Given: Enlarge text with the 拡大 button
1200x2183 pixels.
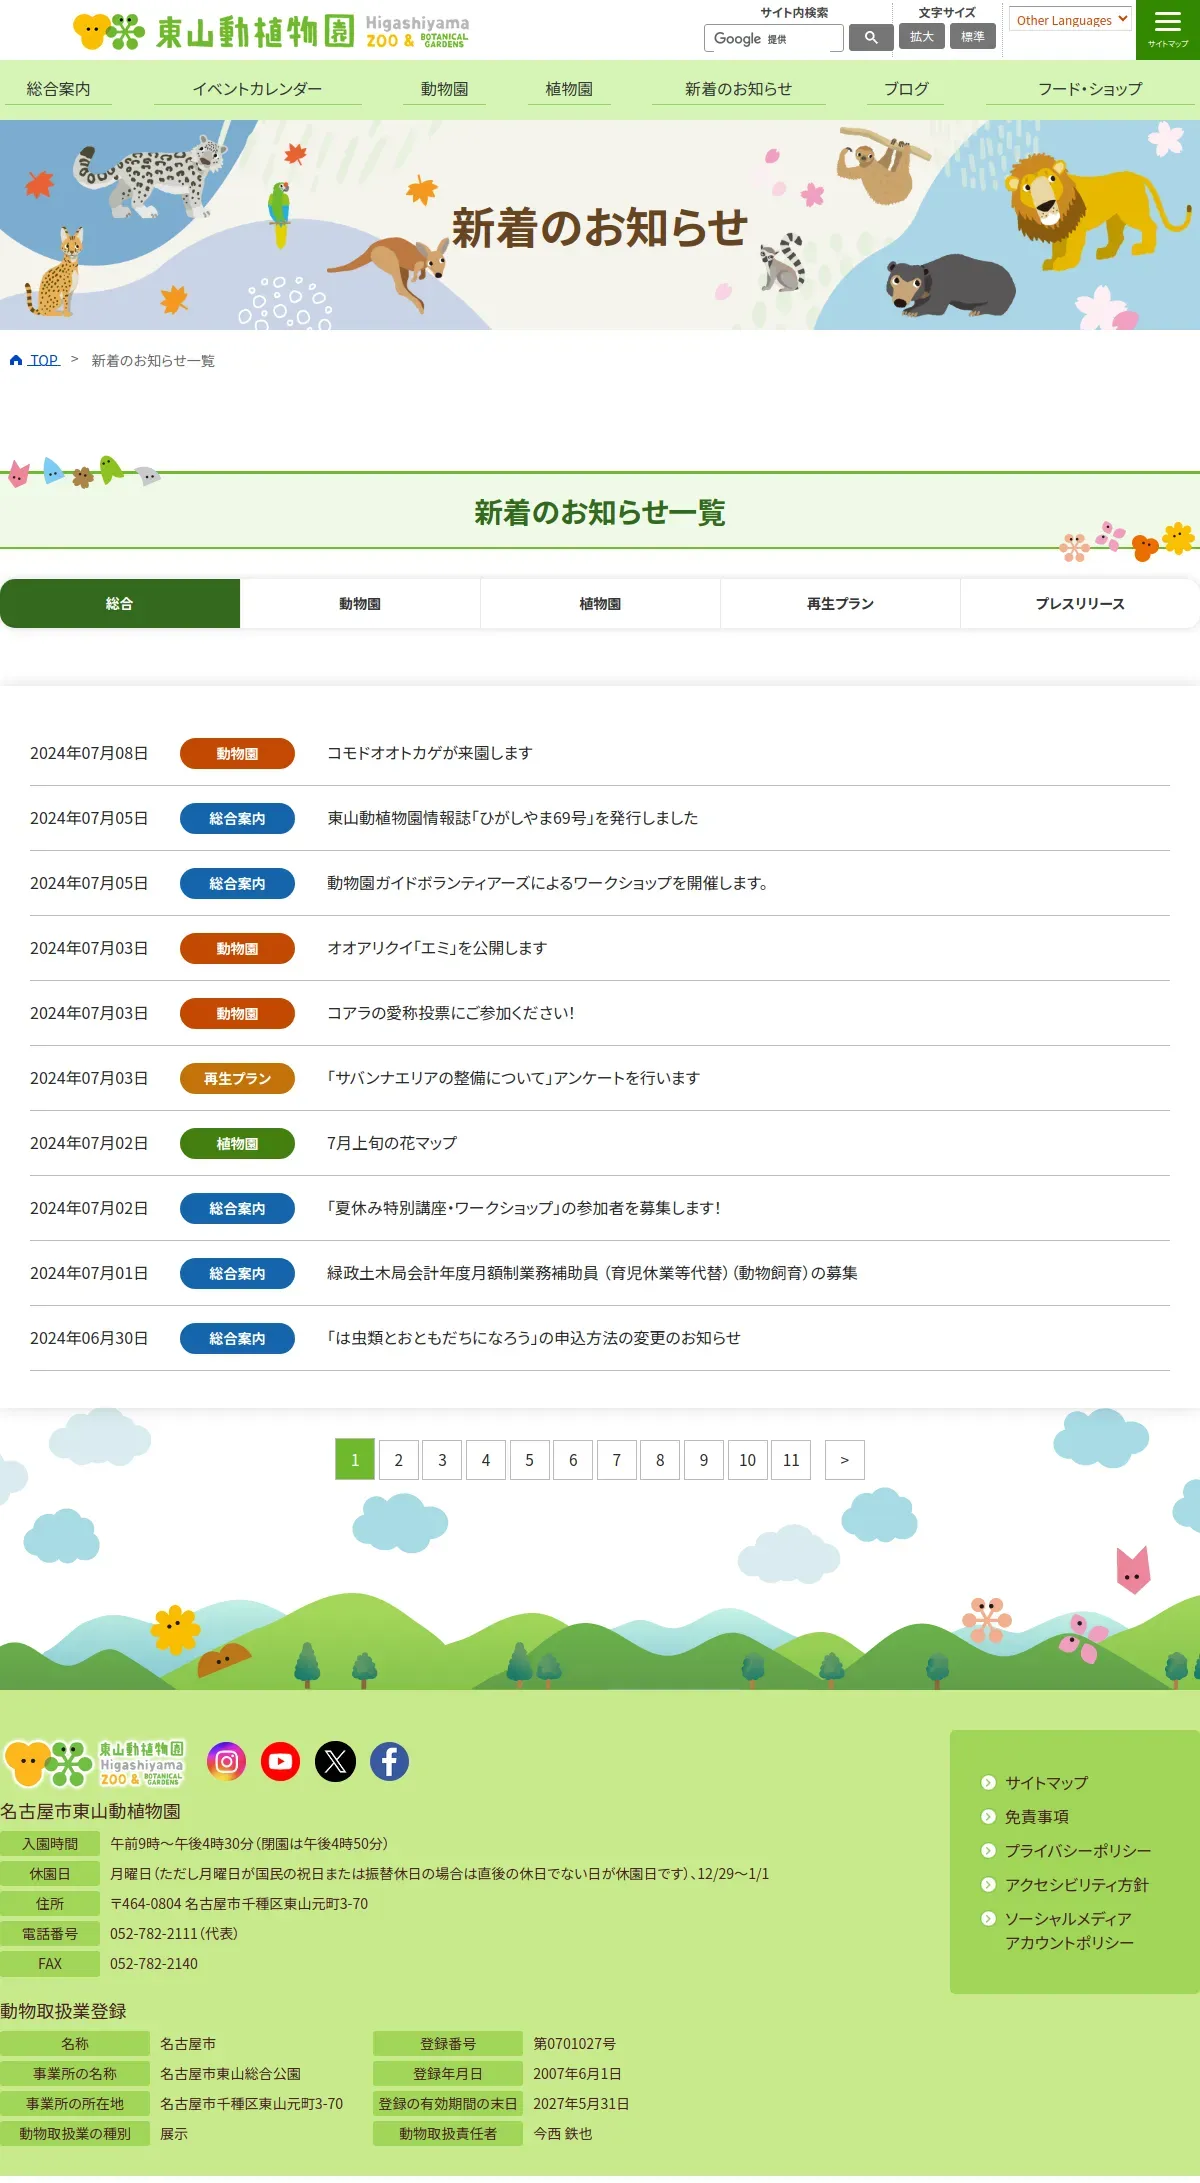Looking at the screenshot, I should coord(921,37).
